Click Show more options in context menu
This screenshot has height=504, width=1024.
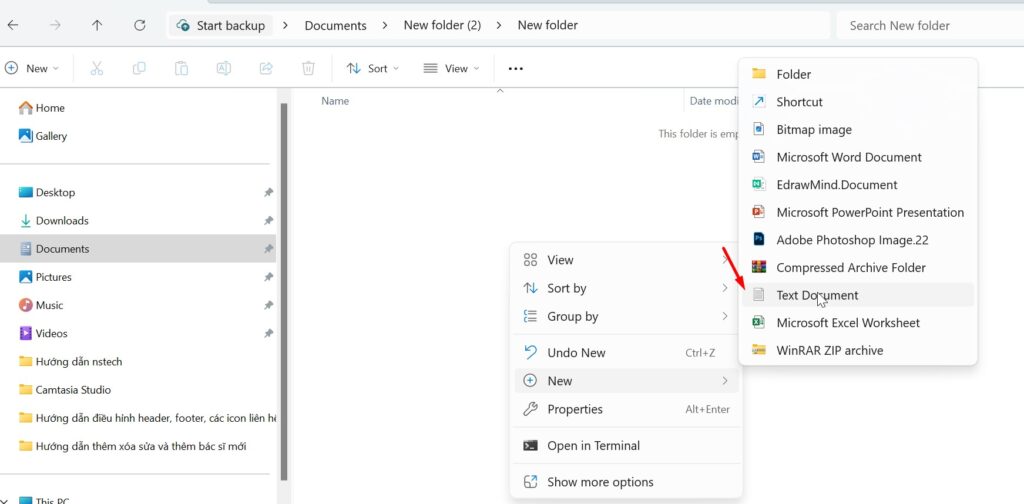(x=600, y=482)
